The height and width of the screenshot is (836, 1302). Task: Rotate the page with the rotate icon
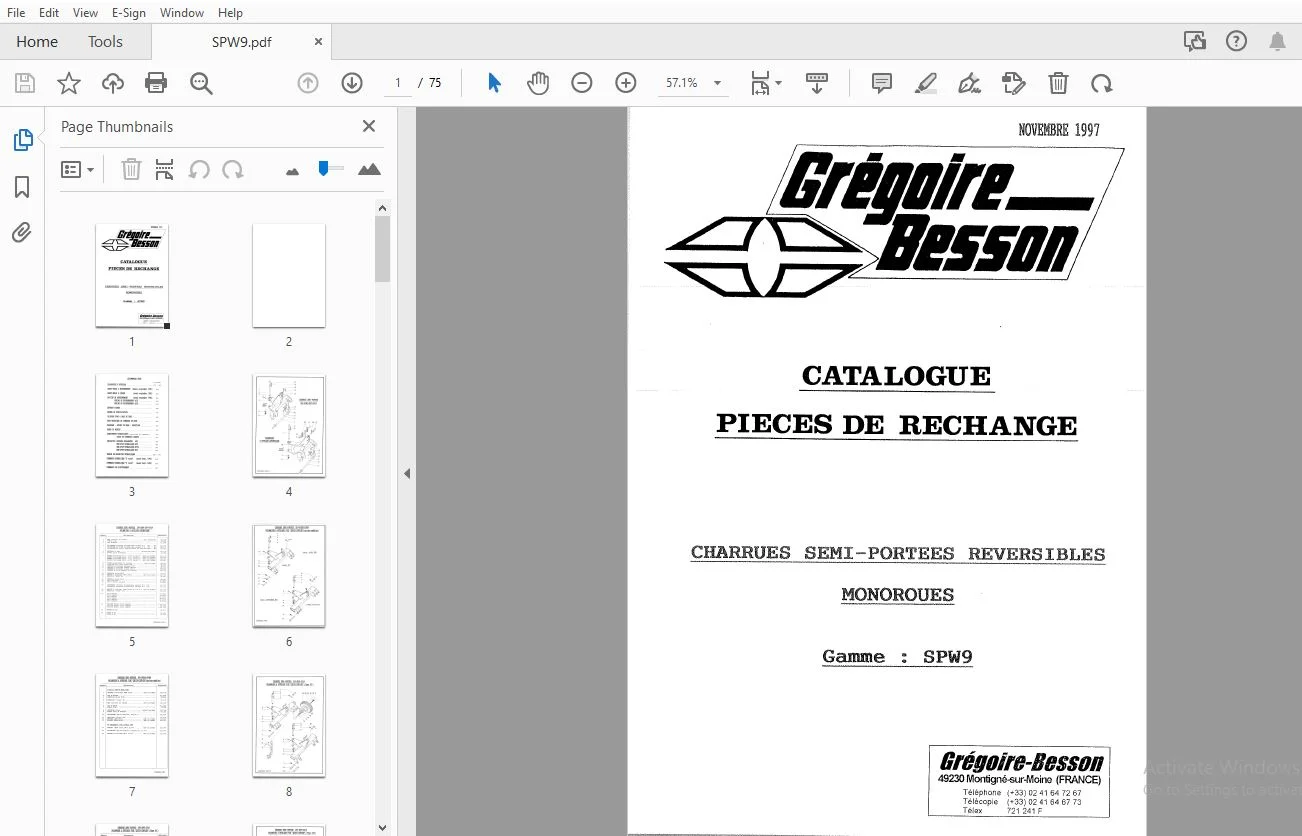(x=1102, y=83)
